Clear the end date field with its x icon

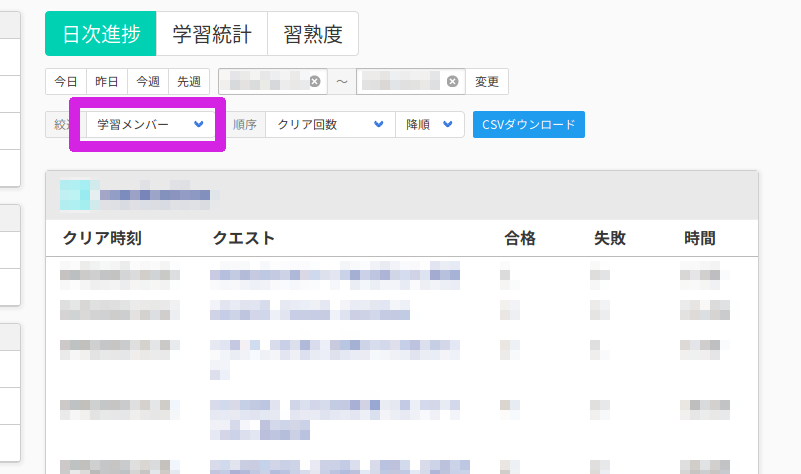453,81
